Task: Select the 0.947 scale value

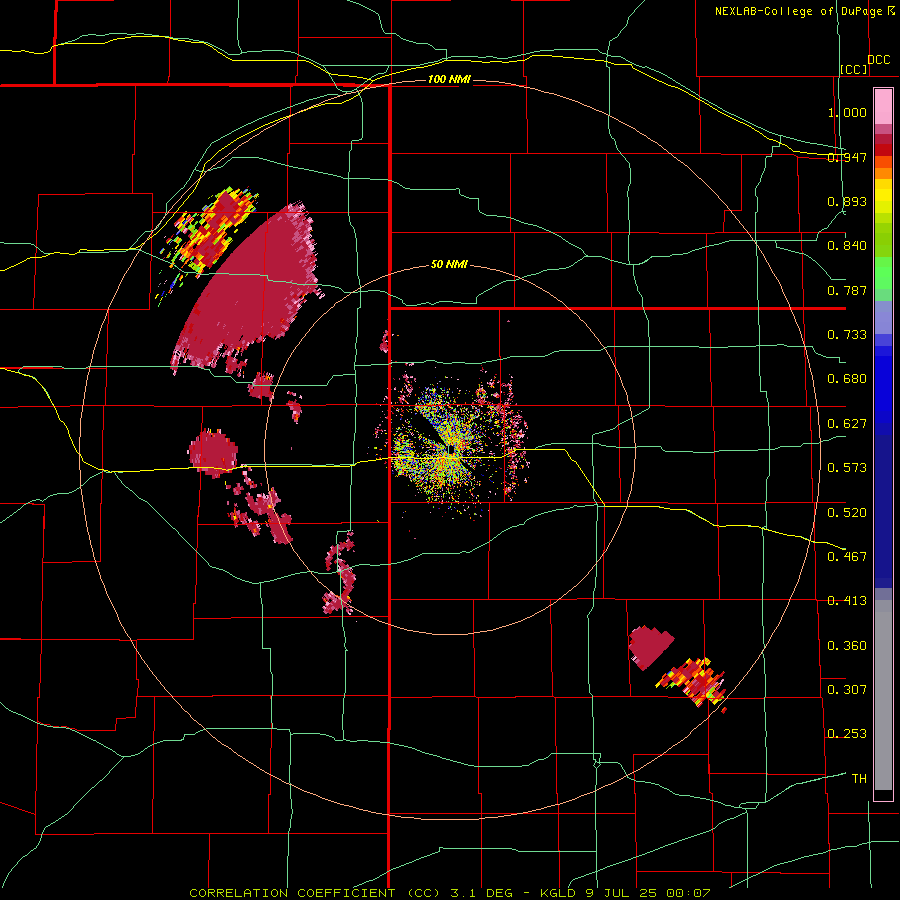Action: (847, 157)
